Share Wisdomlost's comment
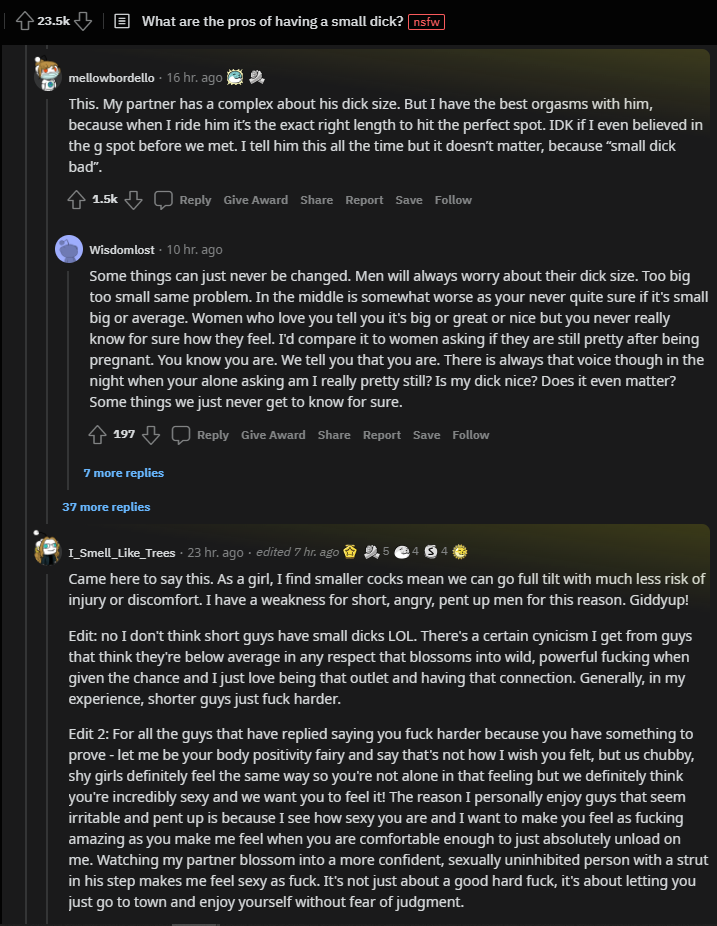Viewport: 717px width, 926px height. [x=334, y=435]
